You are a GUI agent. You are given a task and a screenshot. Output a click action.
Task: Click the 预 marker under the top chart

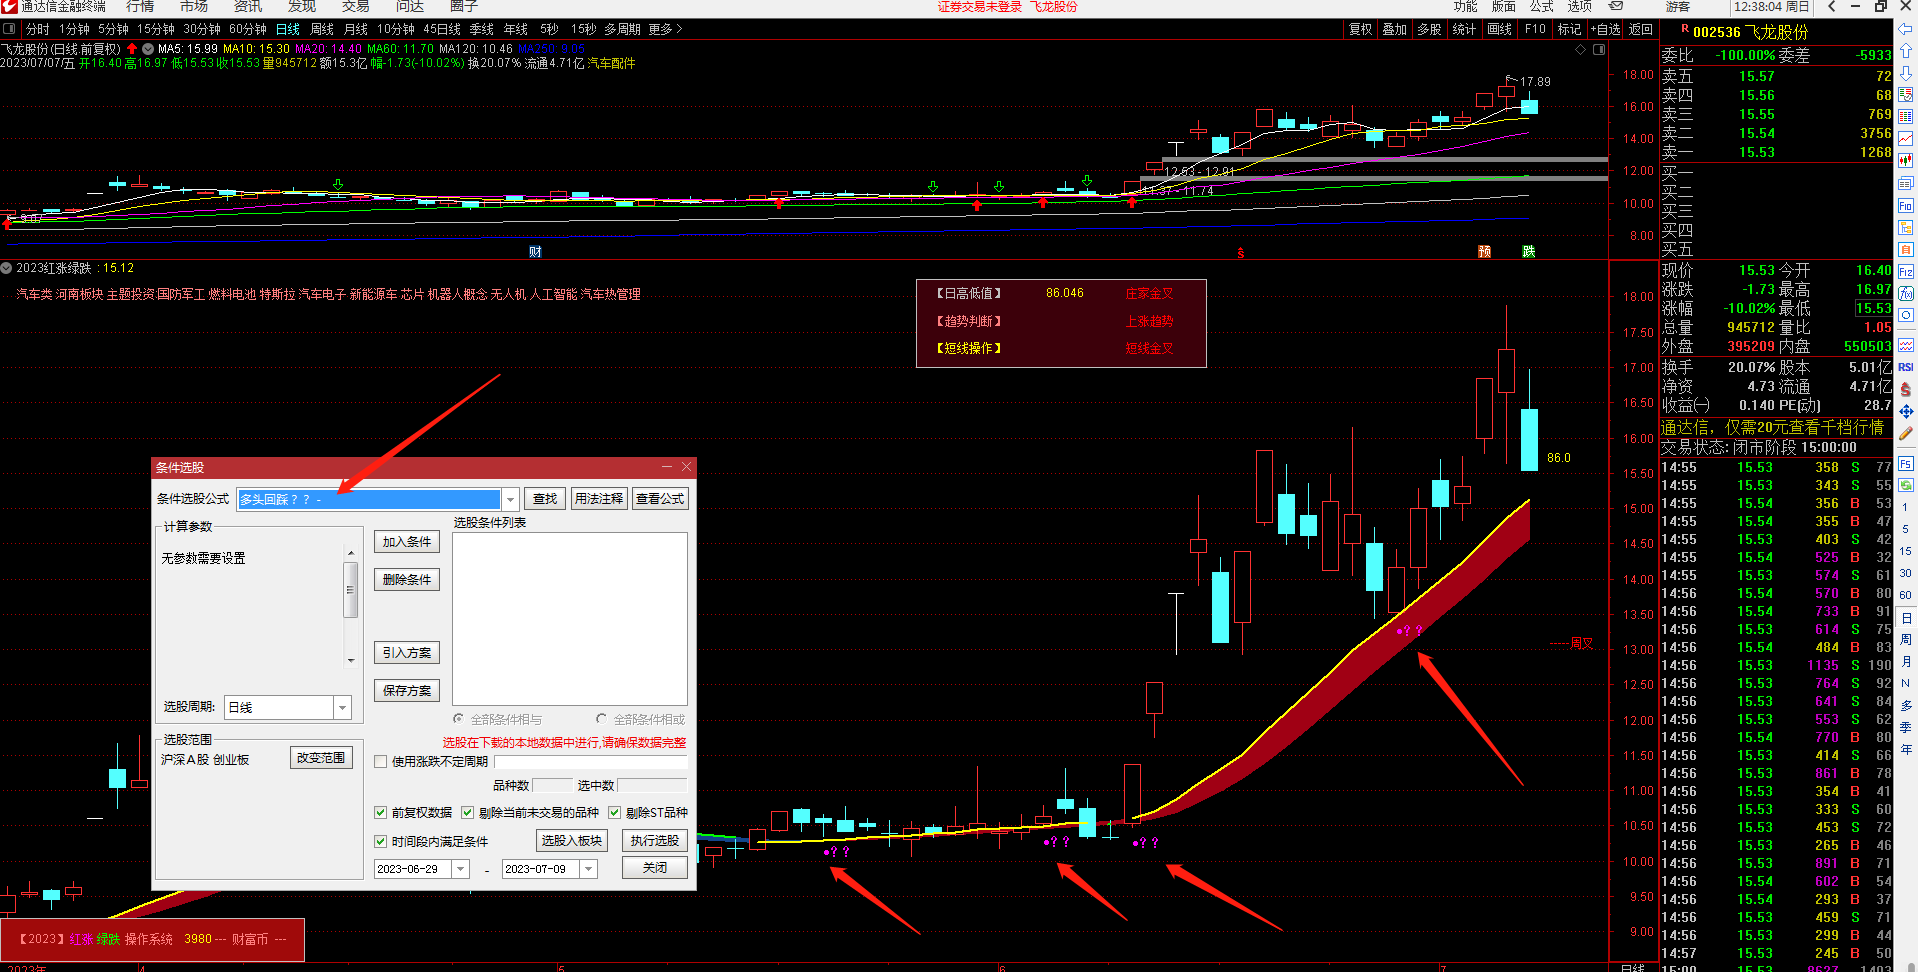coord(1484,252)
